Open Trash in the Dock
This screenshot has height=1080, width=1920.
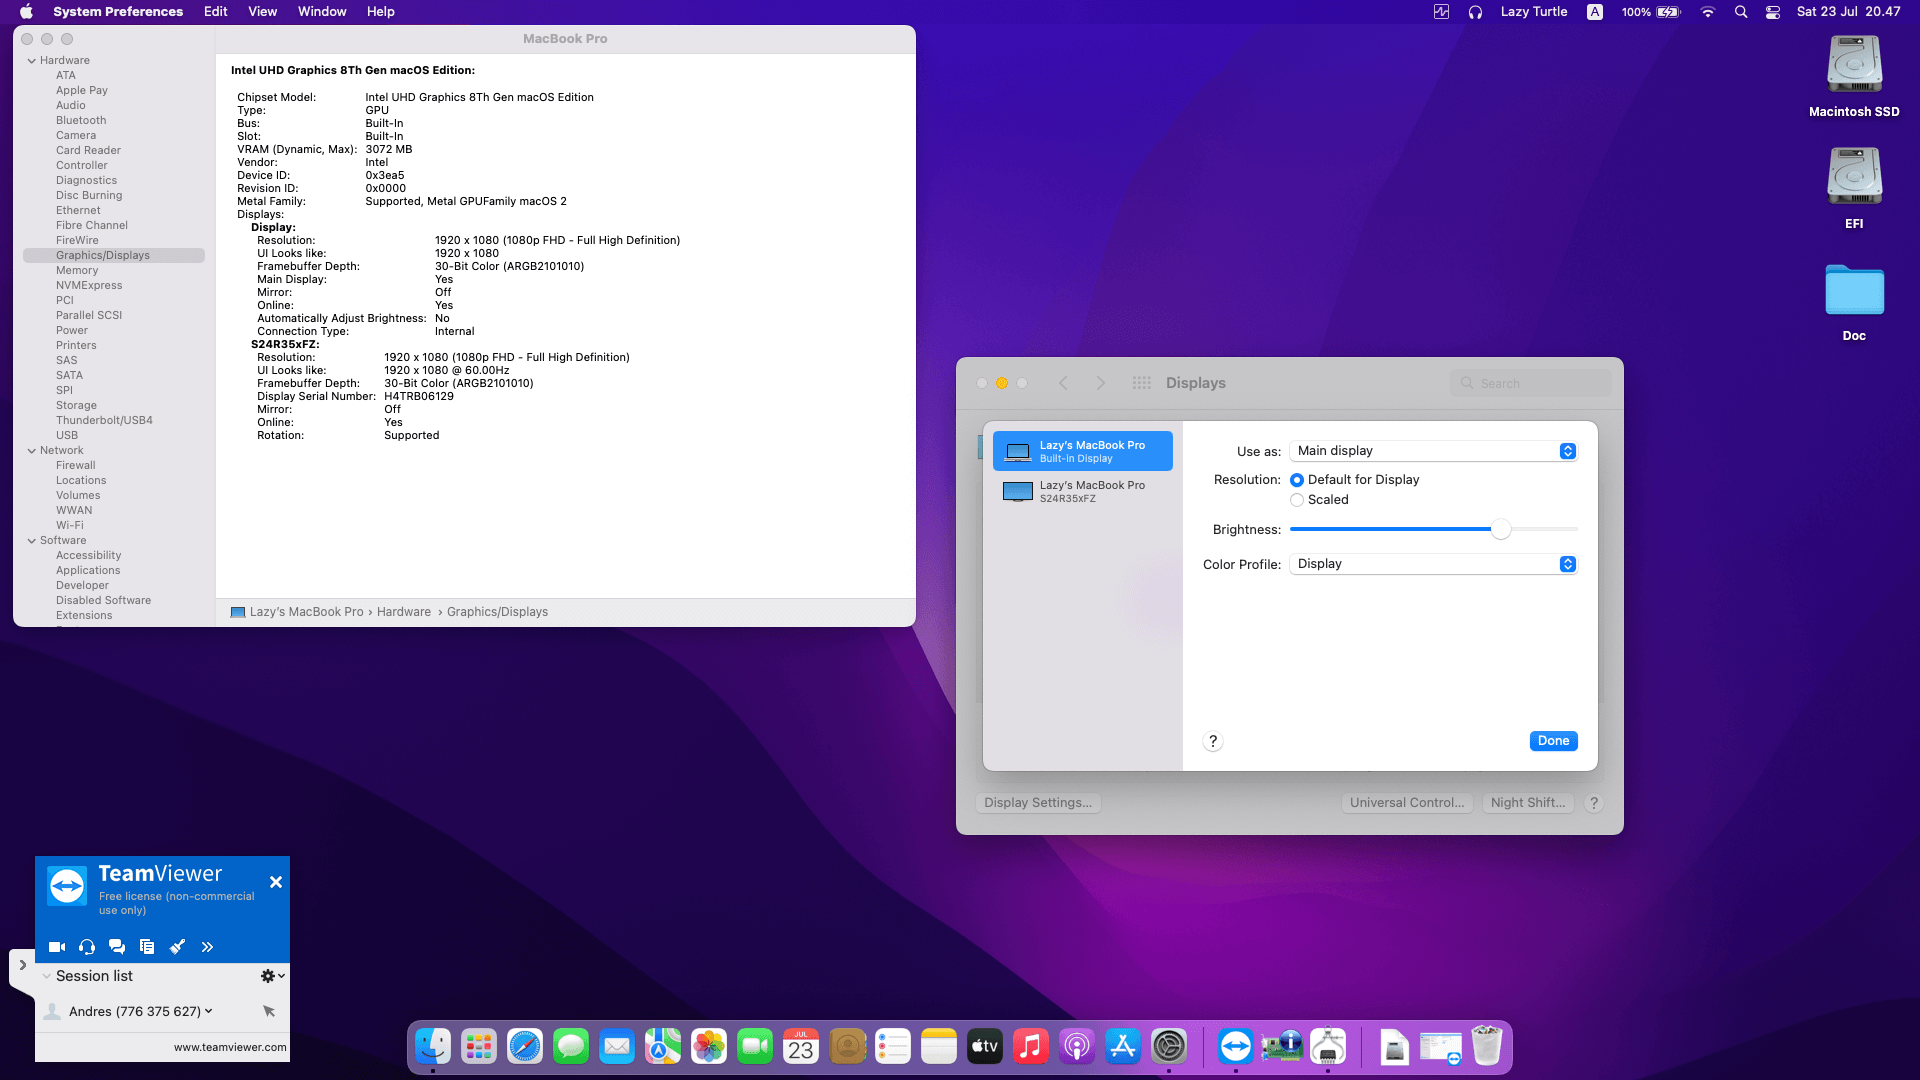(x=1487, y=1047)
